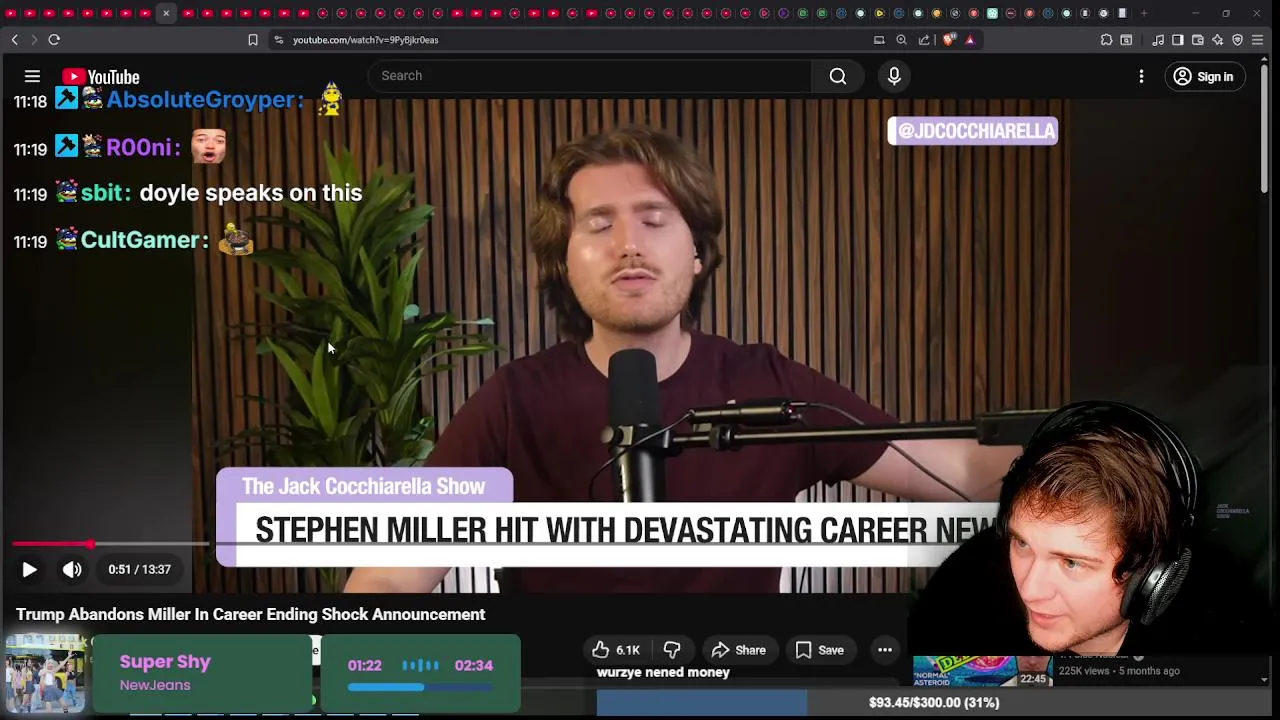1280x720 pixels.
Task: Open the address bar magnifier zoom icon
Action: 901,40
